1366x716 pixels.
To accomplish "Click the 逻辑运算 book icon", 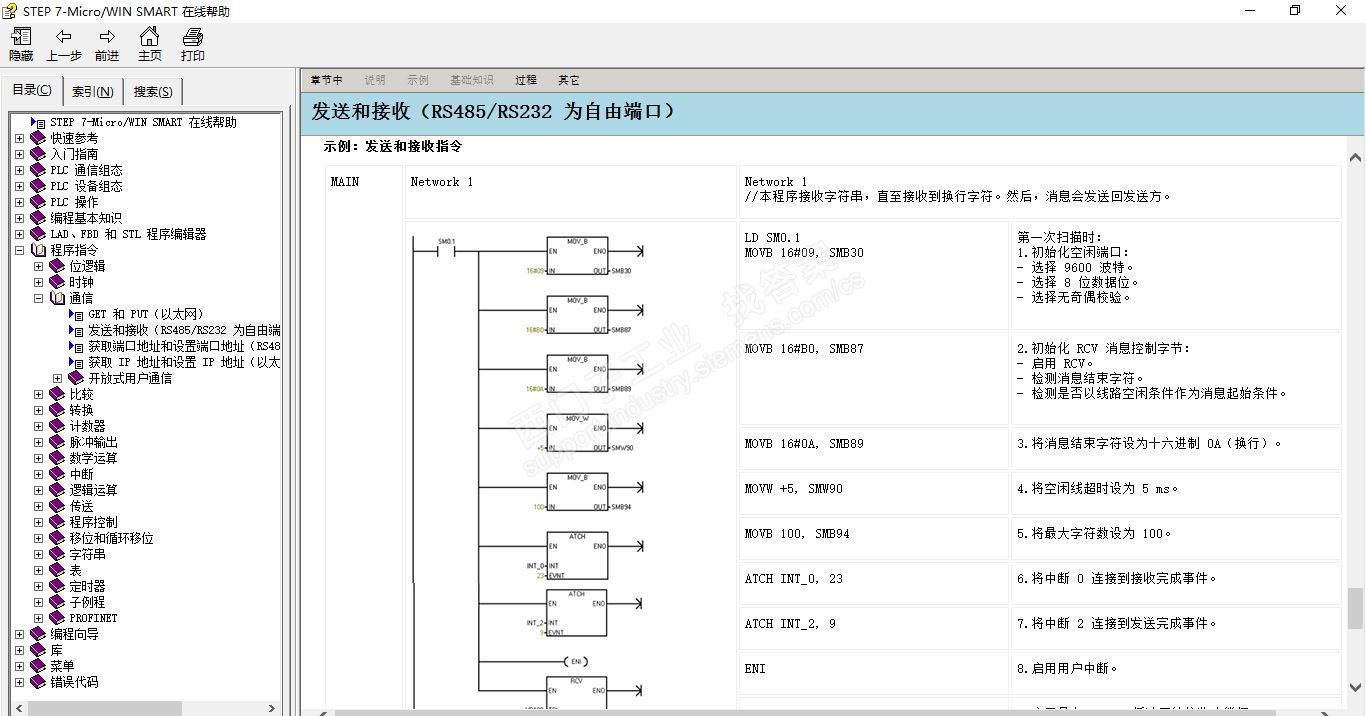I will point(57,490).
